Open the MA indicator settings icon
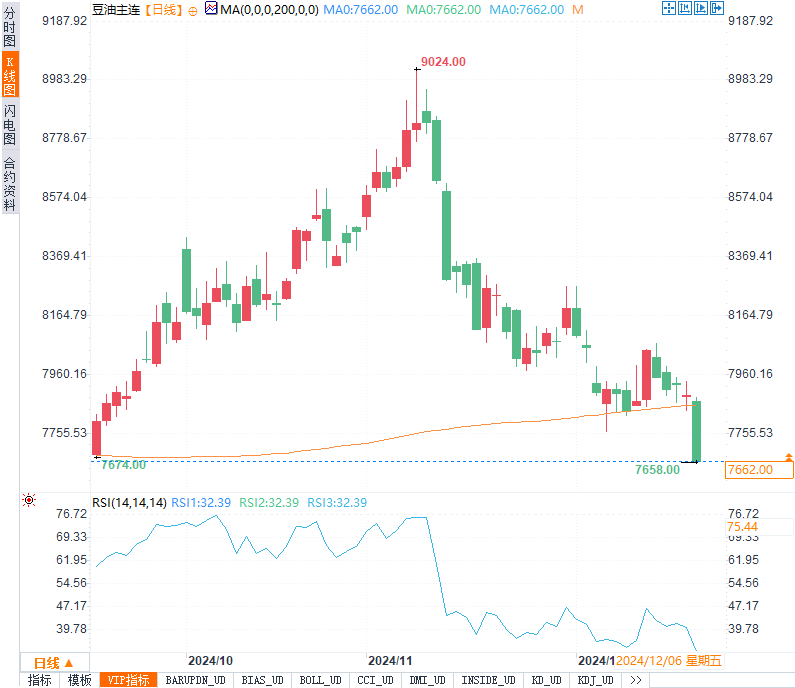The height and width of the screenshot is (688, 795). (211, 8)
